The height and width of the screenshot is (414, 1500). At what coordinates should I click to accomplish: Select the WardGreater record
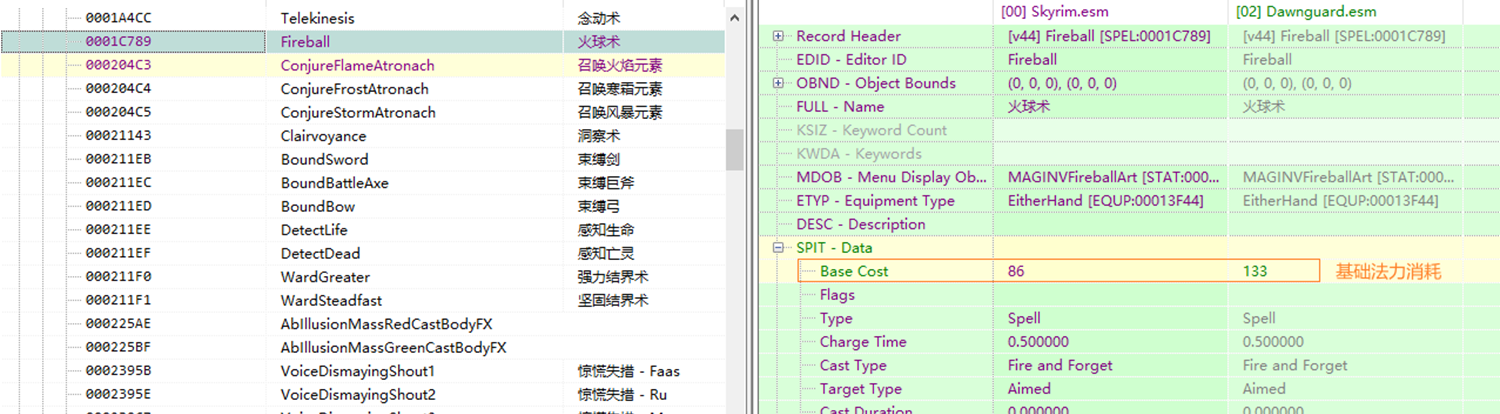[363, 277]
